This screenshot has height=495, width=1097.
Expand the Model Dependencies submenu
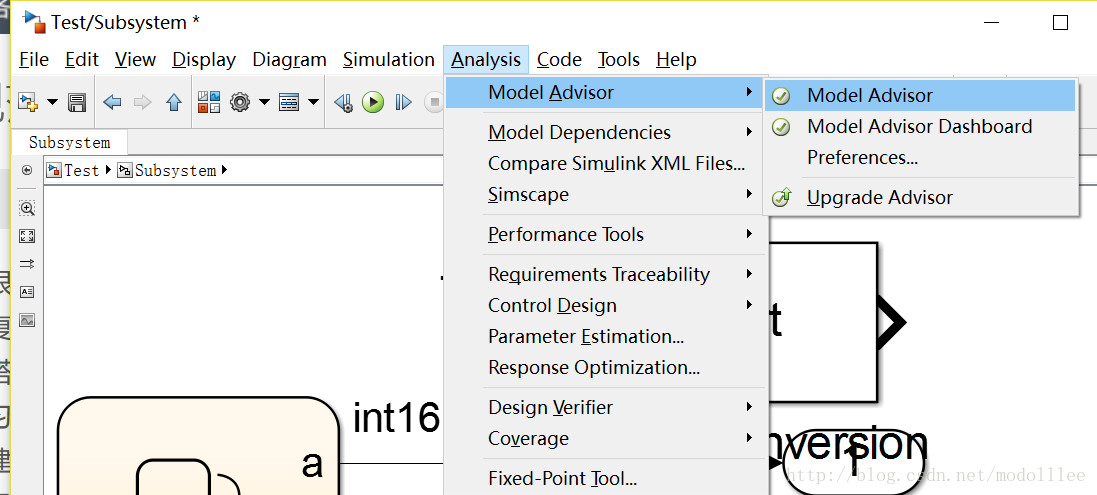[x=605, y=132]
